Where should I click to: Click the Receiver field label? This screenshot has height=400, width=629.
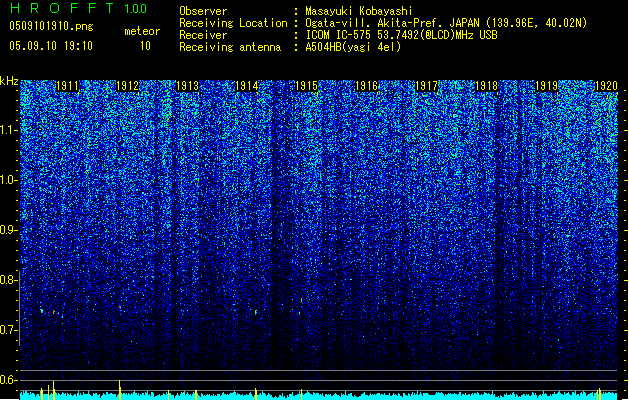coord(203,35)
